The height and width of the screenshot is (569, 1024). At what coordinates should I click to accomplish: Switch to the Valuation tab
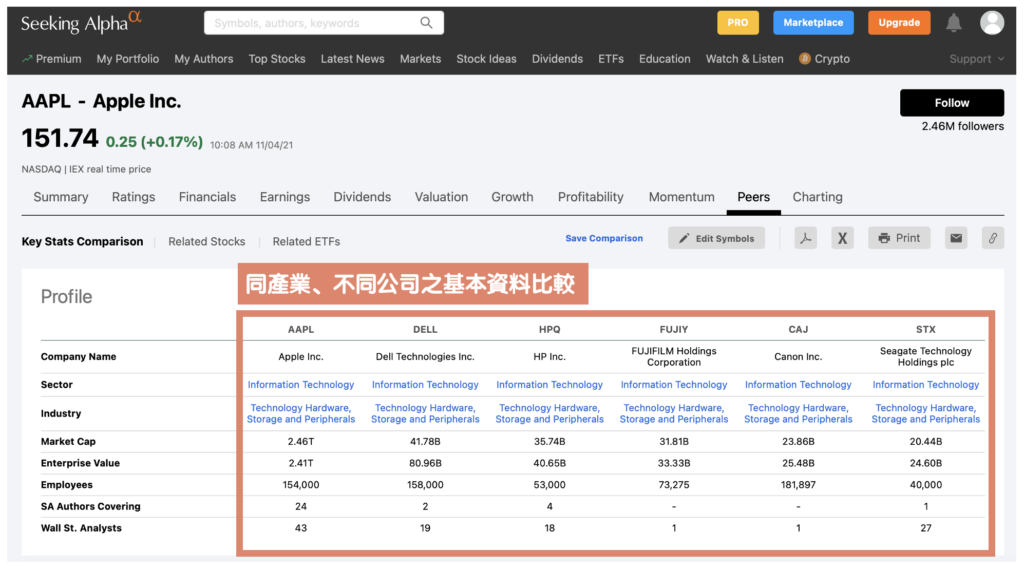point(441,197)
